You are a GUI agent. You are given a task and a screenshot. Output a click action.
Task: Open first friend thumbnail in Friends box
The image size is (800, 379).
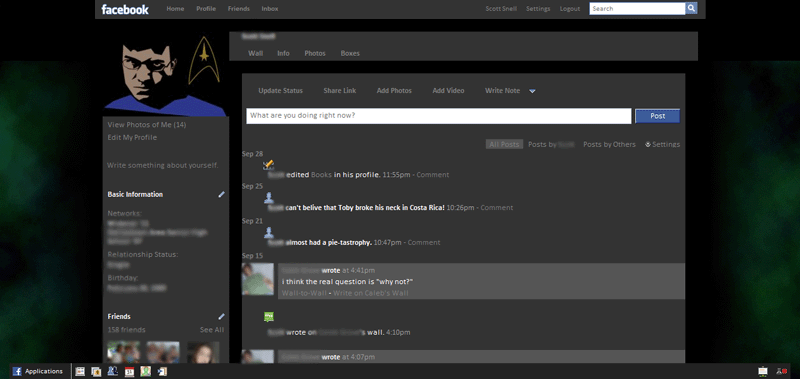click(123, 352)
